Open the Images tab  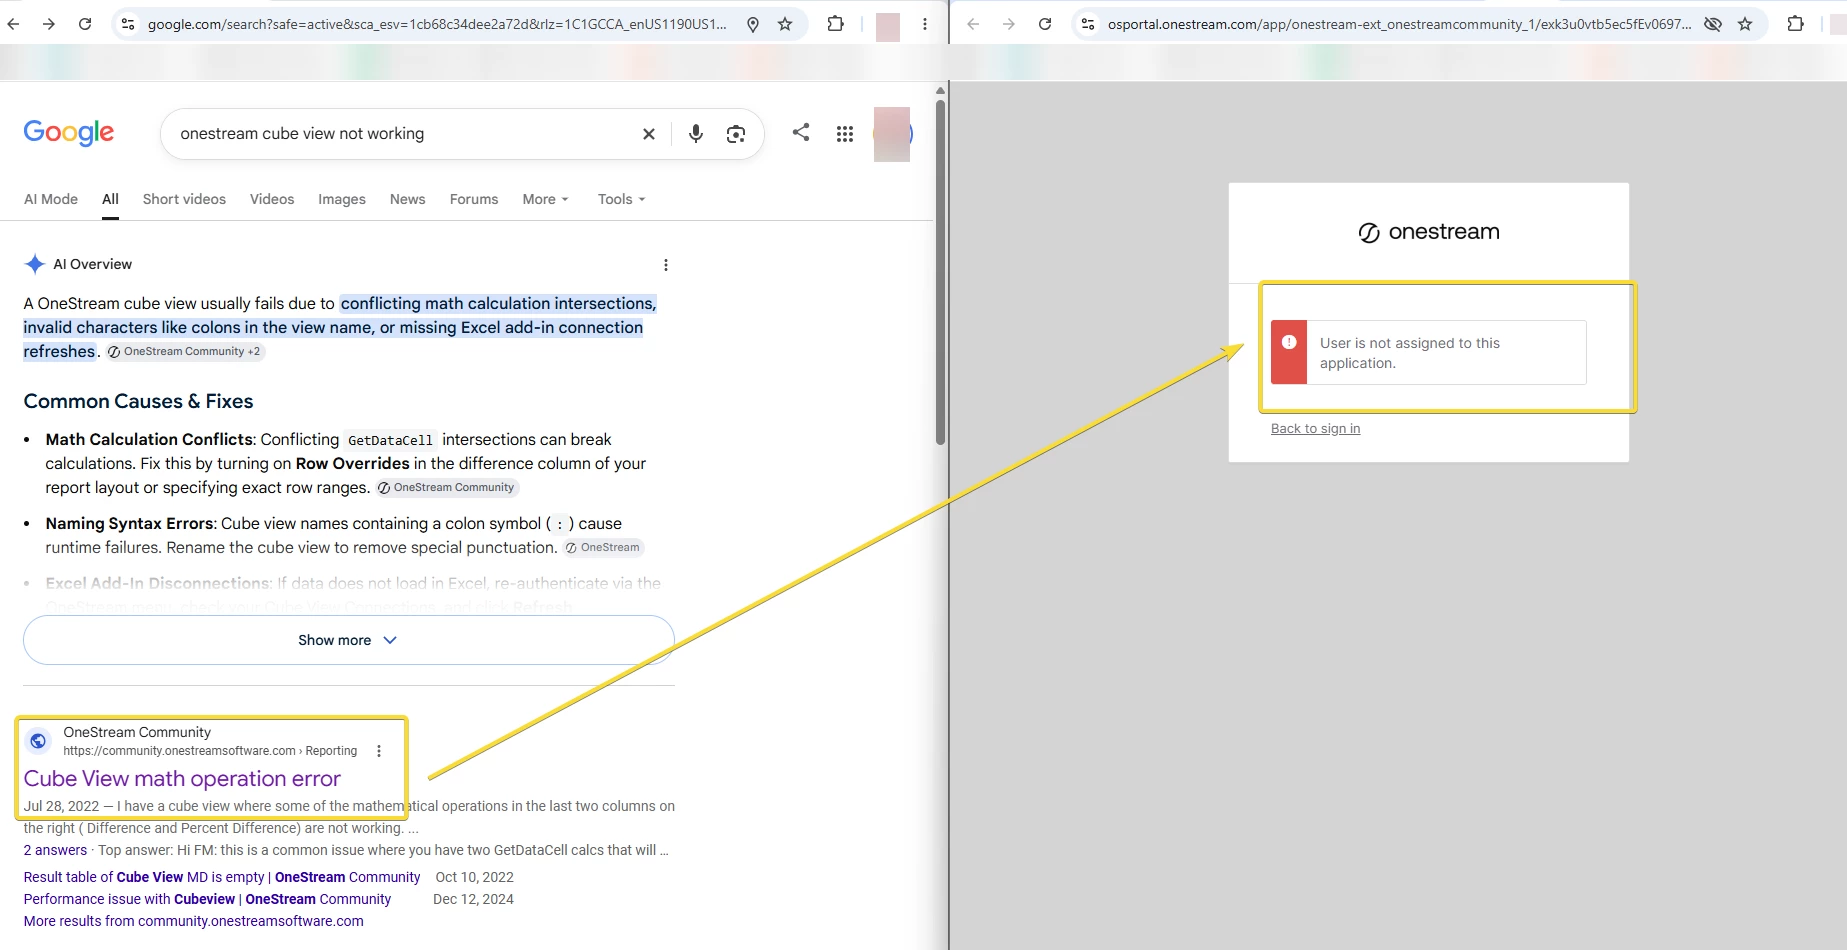[x=342, y=199]
